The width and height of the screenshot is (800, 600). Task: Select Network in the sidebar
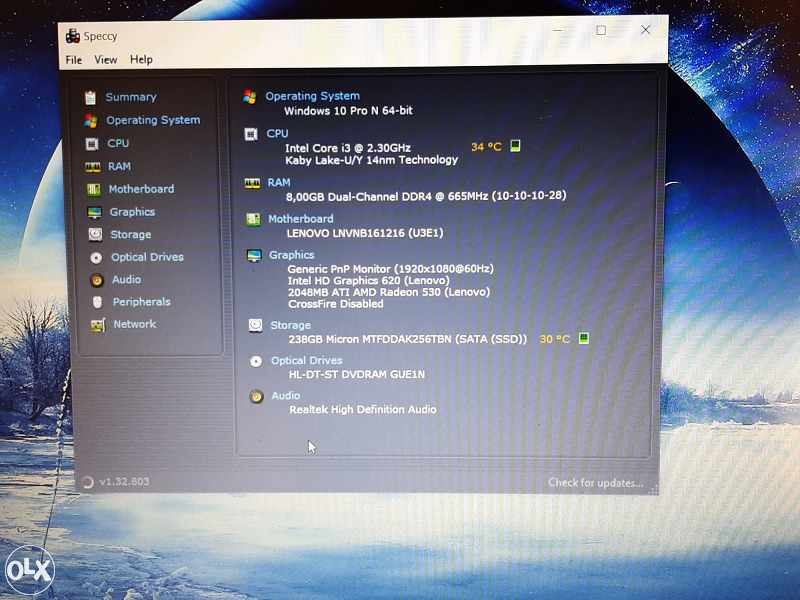click(135, 324)
